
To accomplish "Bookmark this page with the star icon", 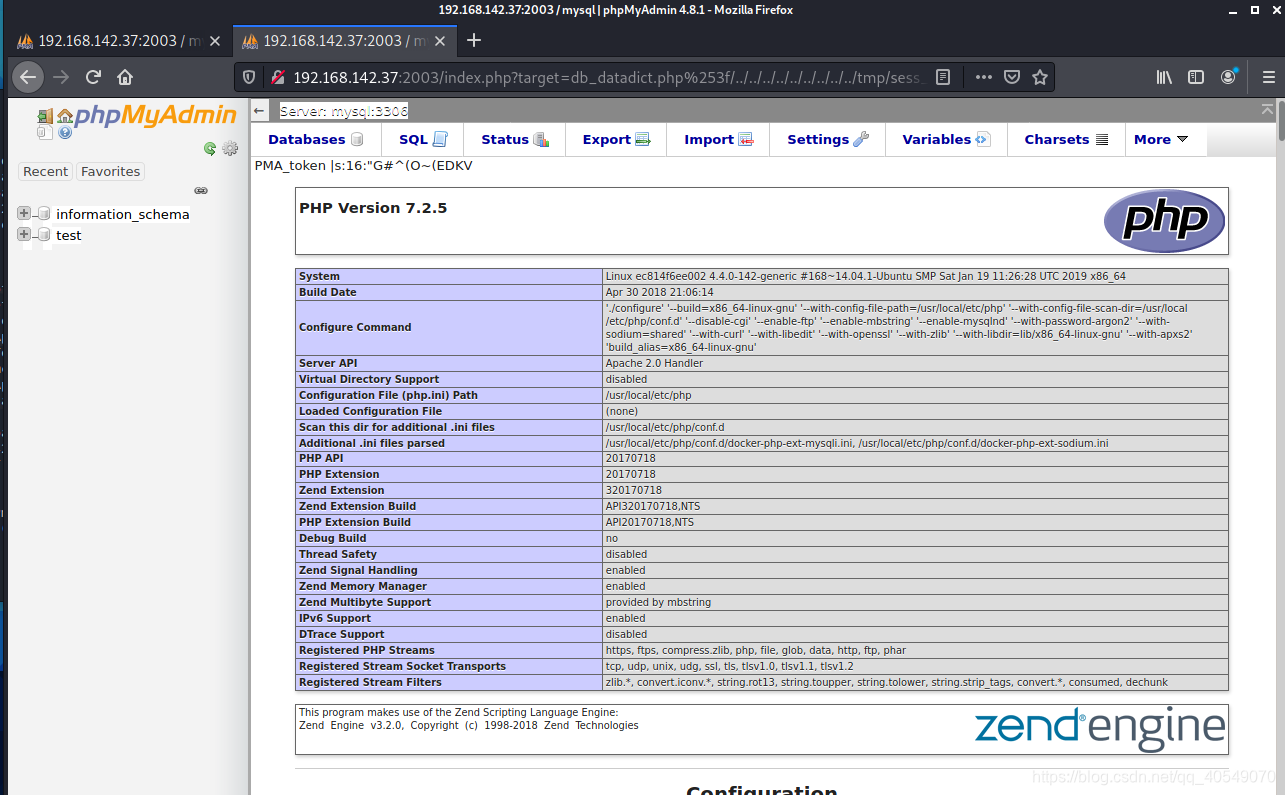I will (1039, 77).
